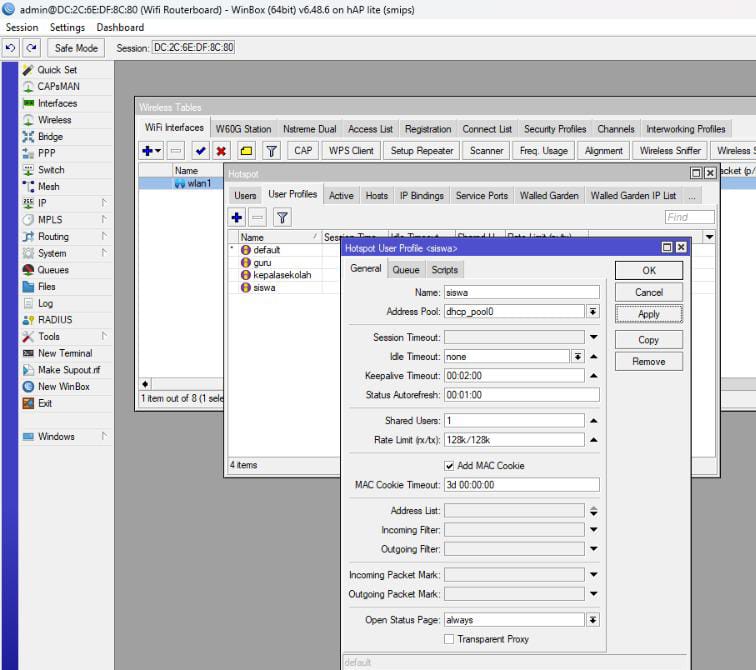Toggle Safe Mode button
756x670 pixels.
click(76, 48)
